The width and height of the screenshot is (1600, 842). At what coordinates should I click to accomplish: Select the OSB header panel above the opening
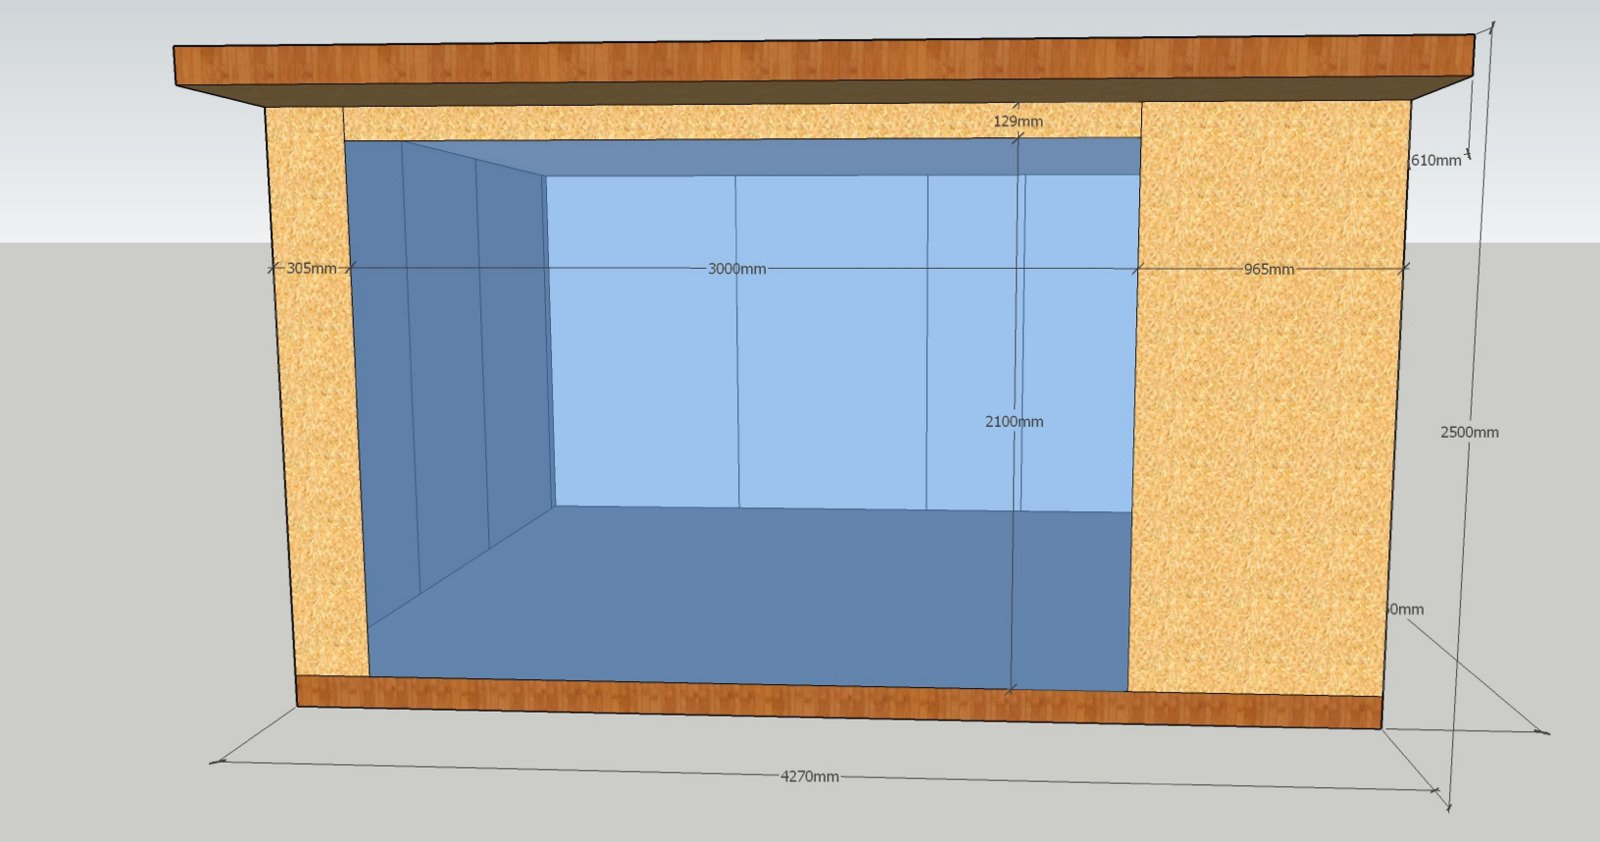pos(700,122)
